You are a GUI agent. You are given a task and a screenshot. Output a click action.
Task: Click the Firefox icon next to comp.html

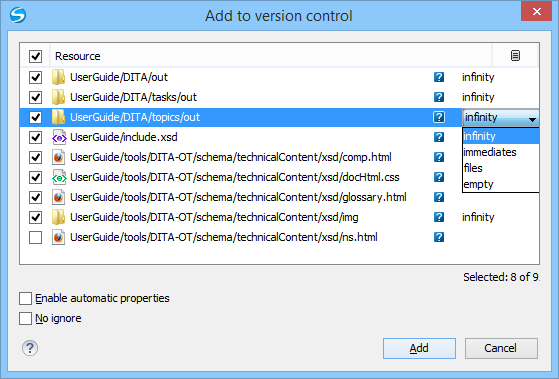[58, 157]
